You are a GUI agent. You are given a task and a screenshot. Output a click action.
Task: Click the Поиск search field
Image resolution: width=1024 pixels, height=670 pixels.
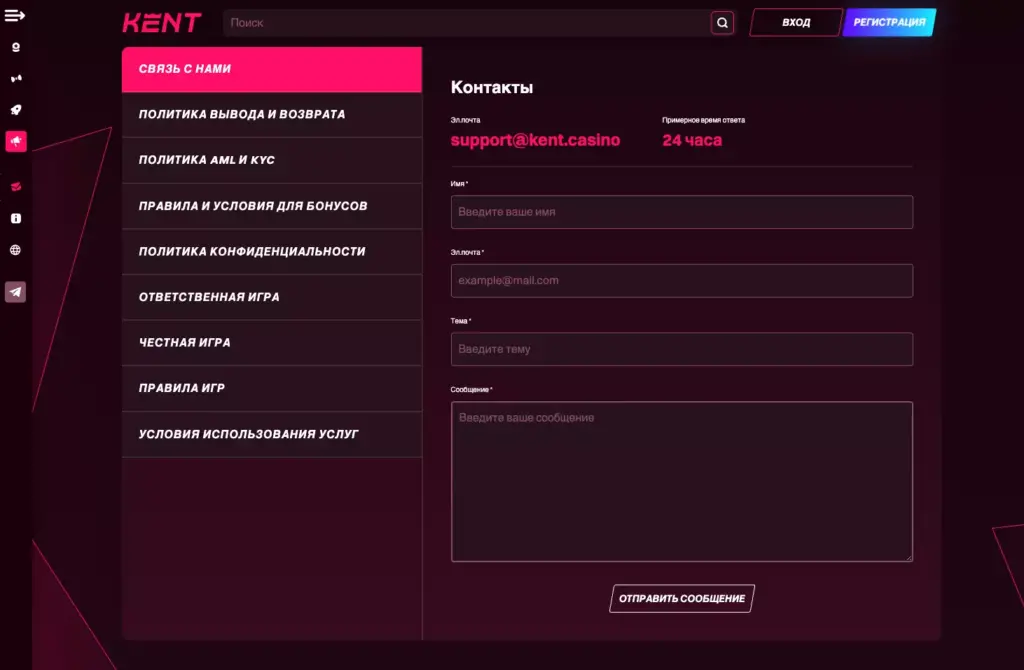tap(470, 22)
